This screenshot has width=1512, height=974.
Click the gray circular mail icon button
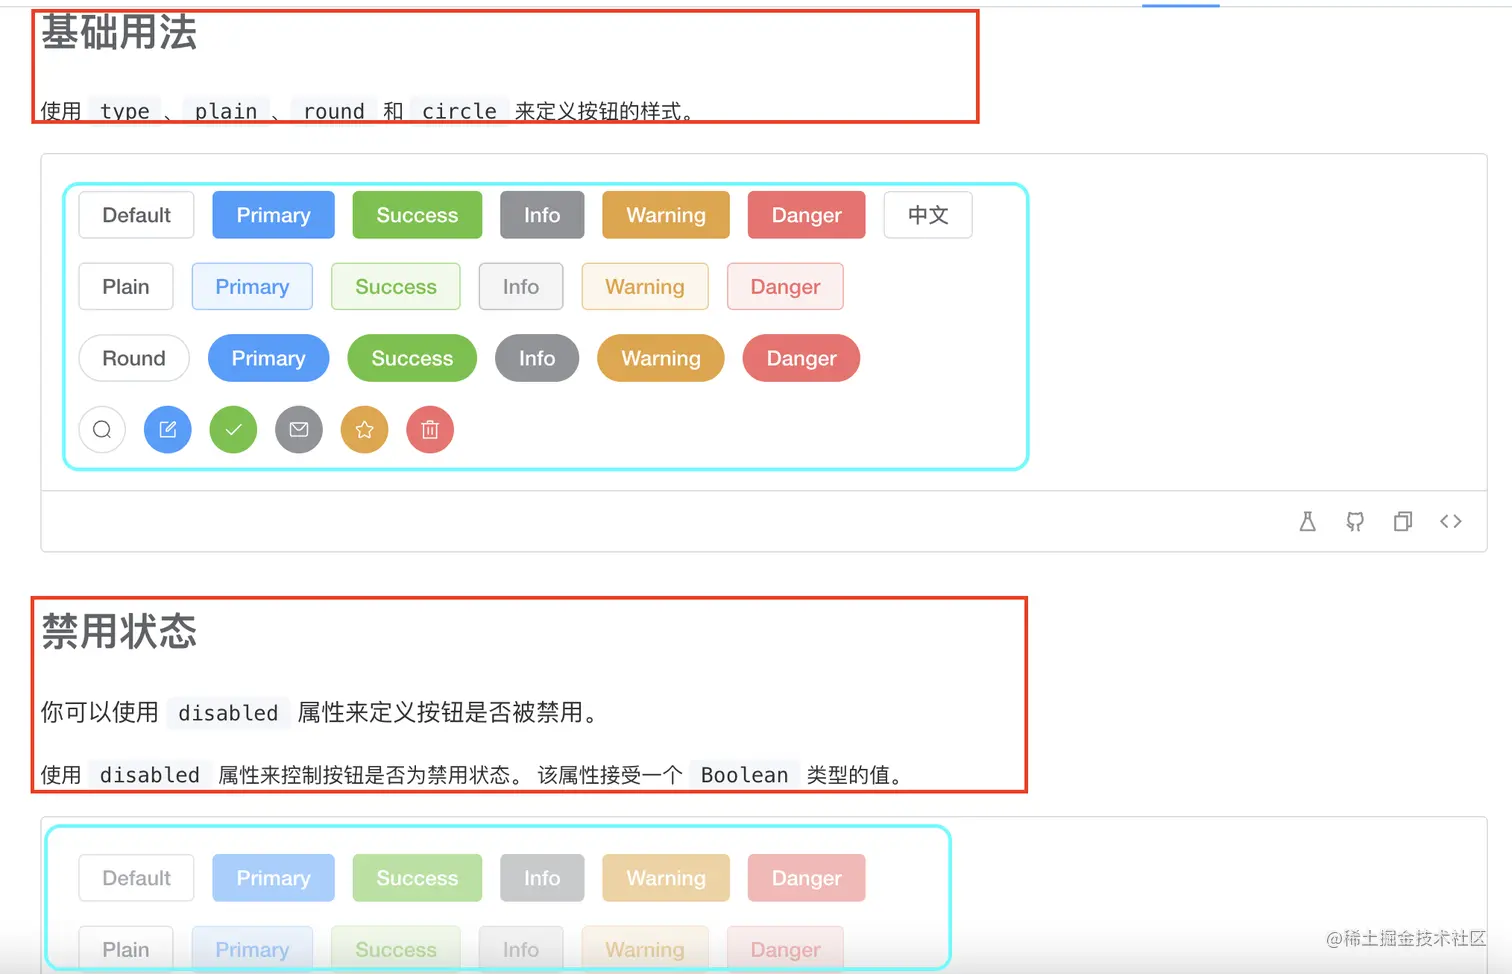coord(298,429)
